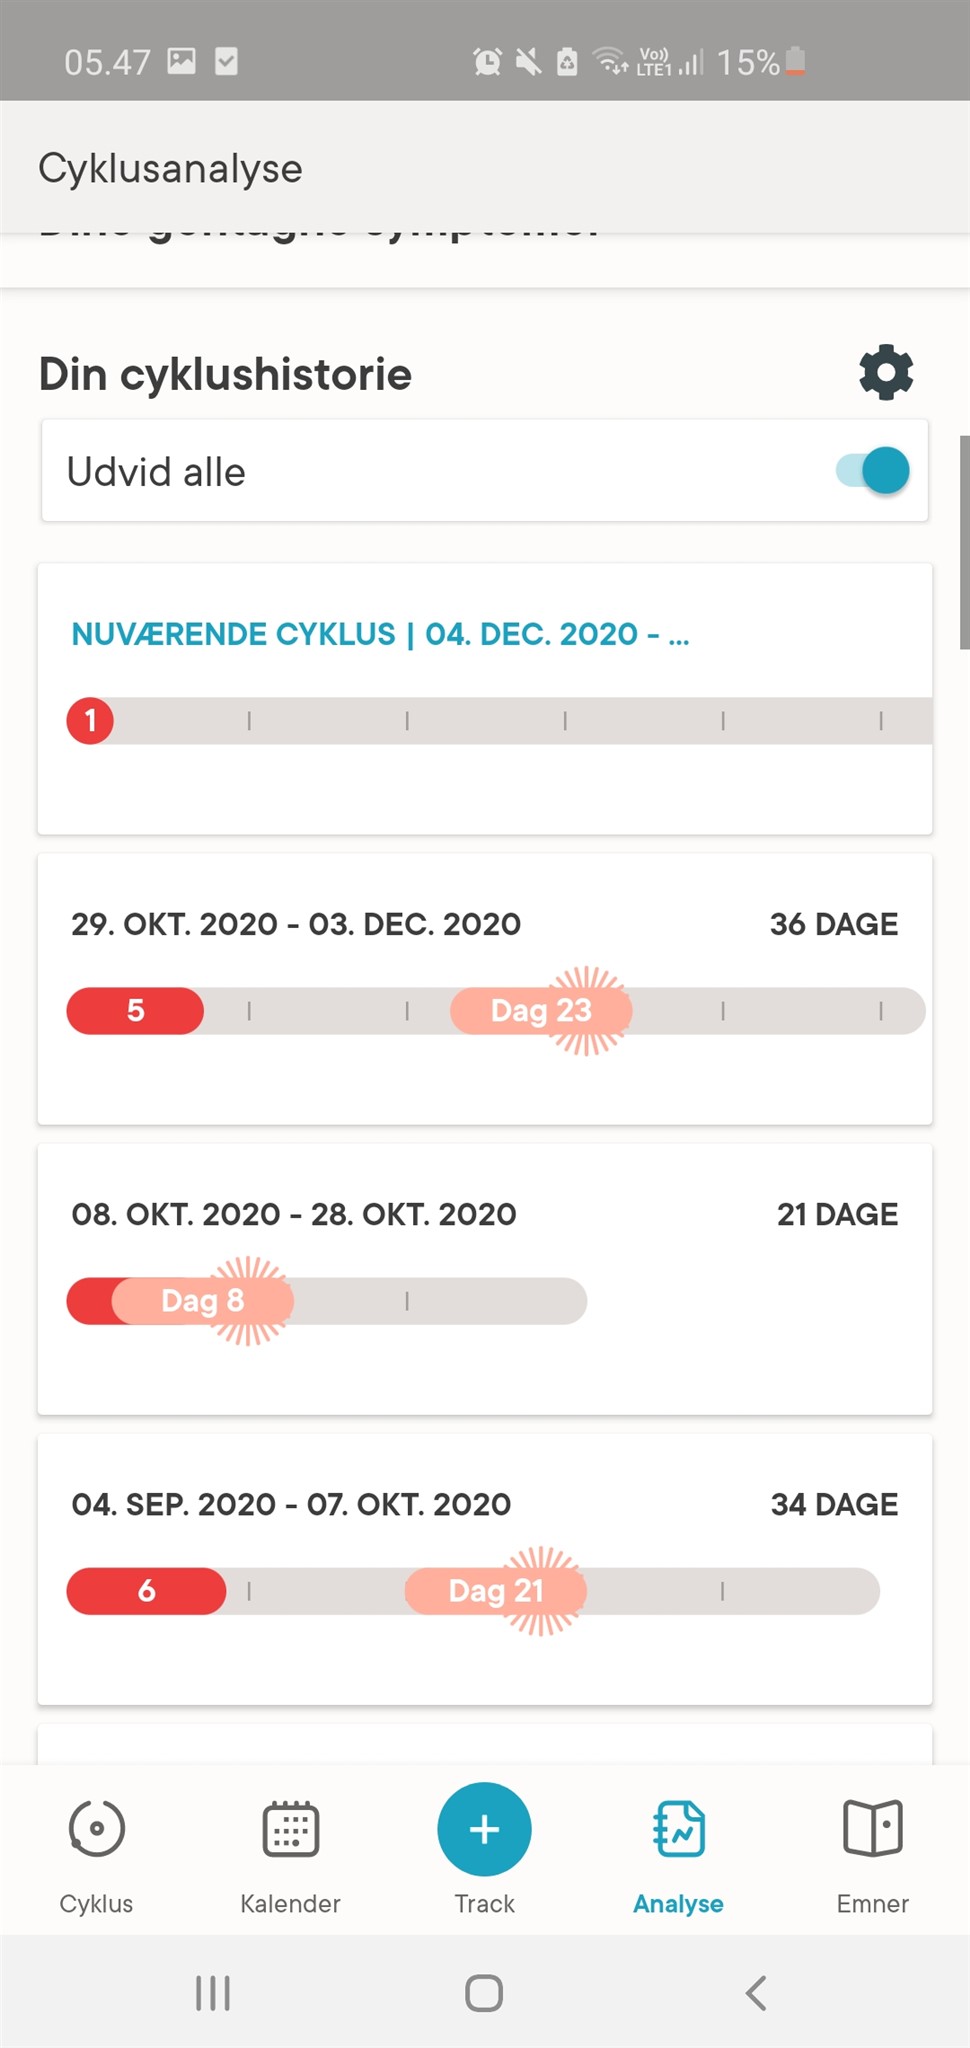
Task: Open the 04. Sep. – 07. Okt. cycle
Action: [291, 1504]
